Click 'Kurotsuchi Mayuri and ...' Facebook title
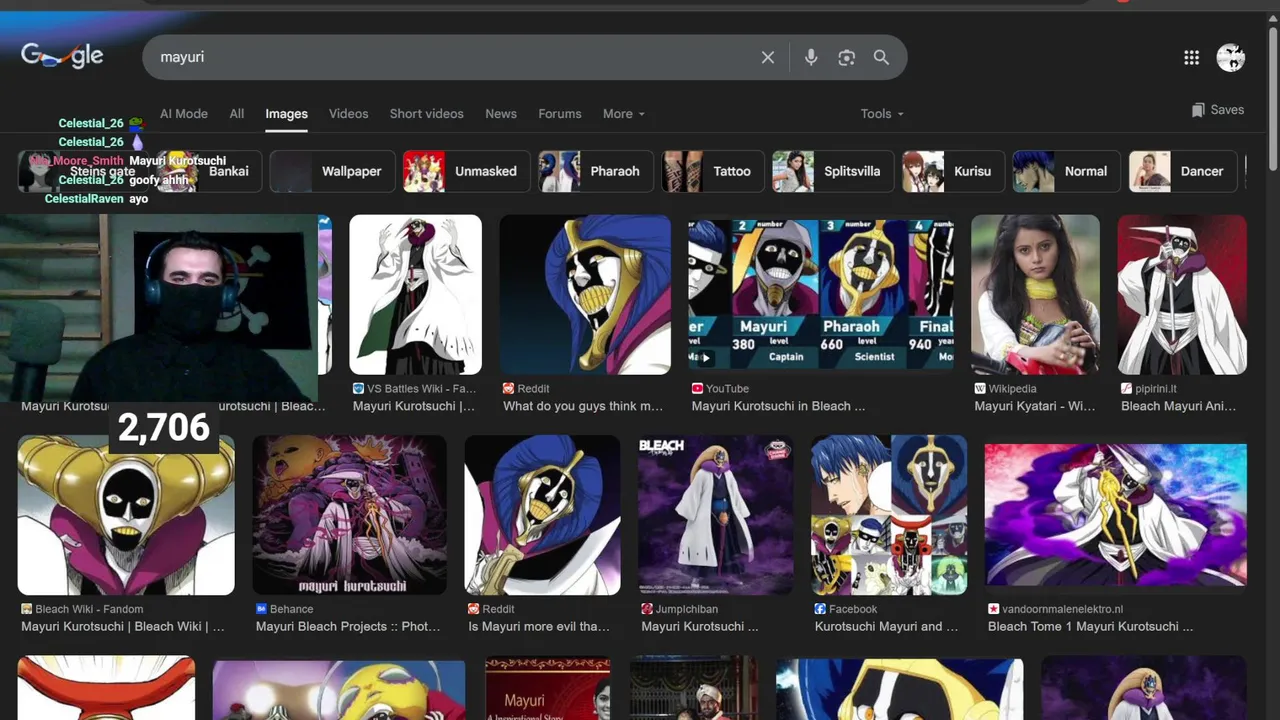This screenshot has width=1280, height=720. click(x=886, y=627)
